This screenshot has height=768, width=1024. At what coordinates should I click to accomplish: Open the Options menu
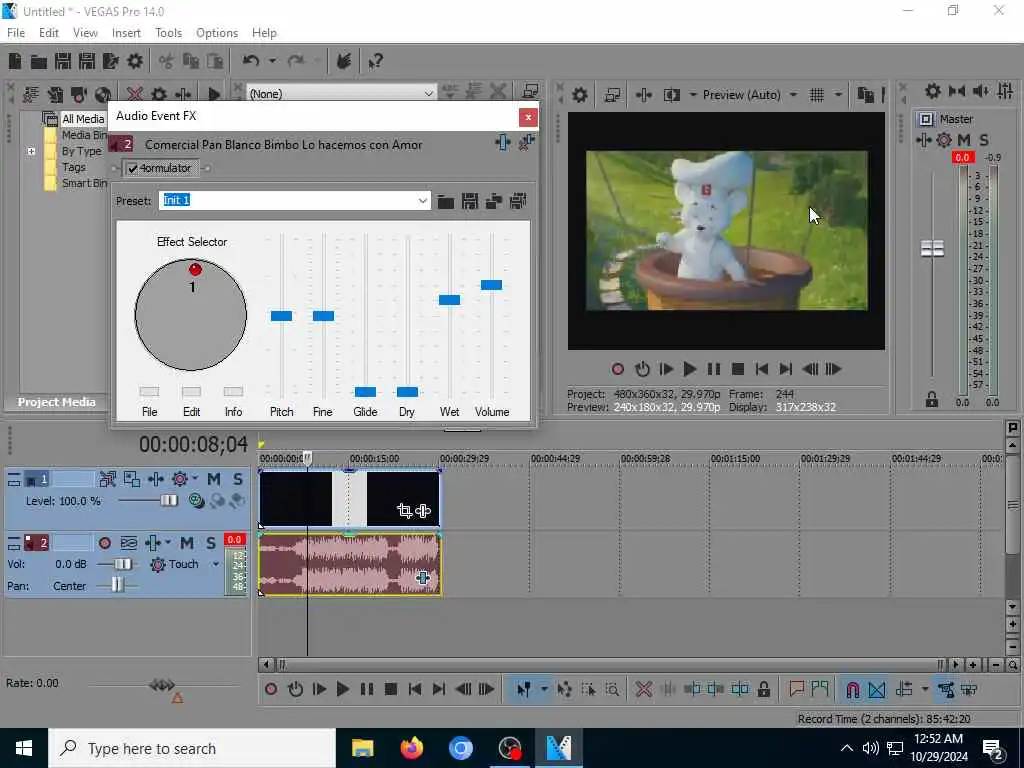[x=217, y=33]
